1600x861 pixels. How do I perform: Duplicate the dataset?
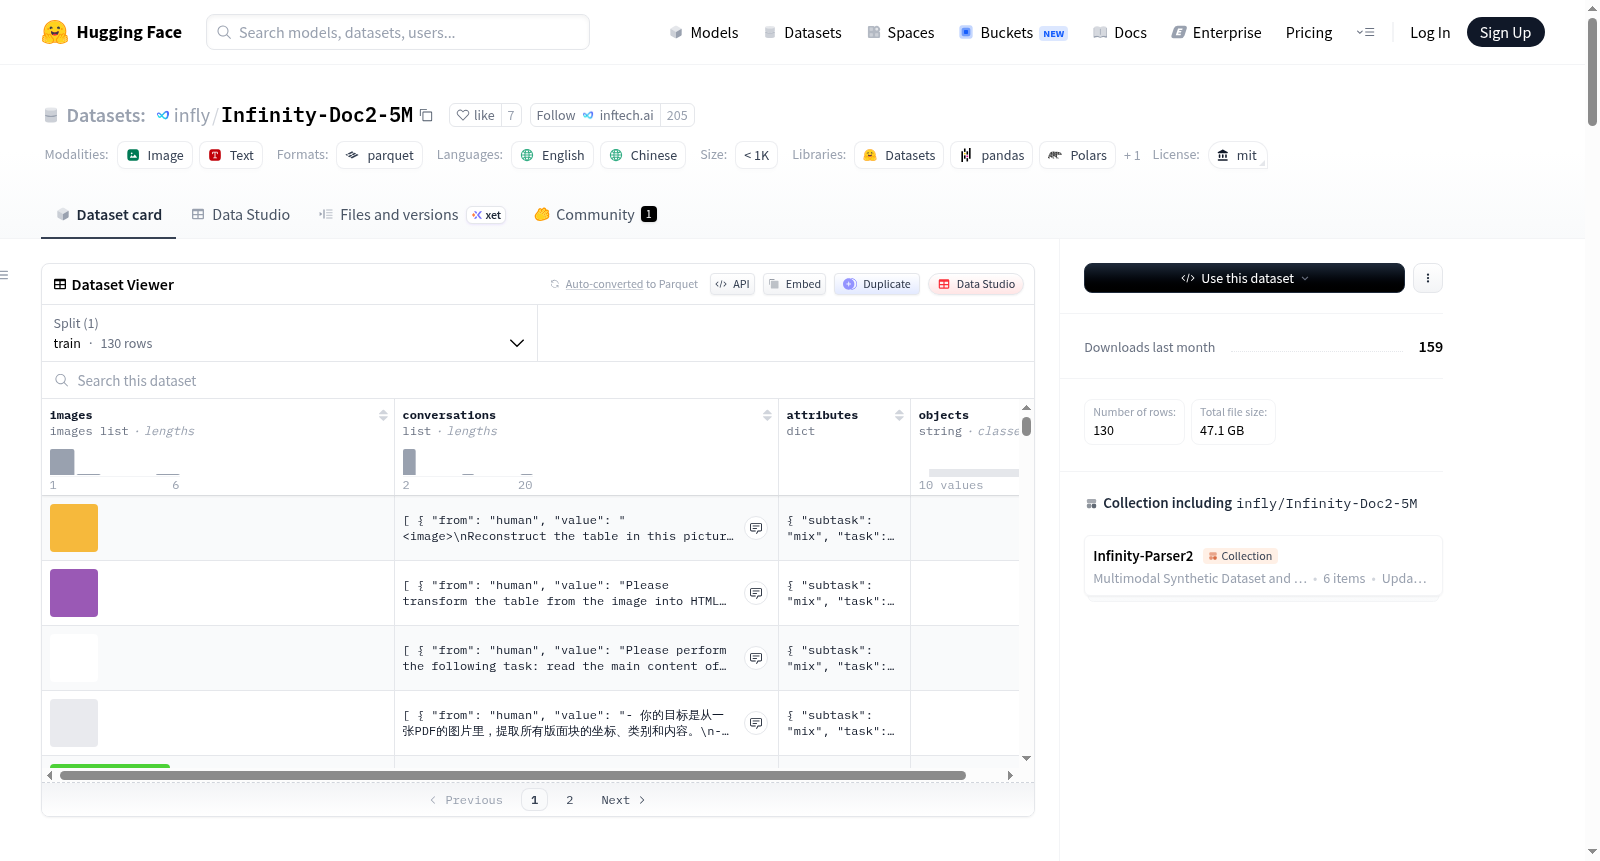877,284
